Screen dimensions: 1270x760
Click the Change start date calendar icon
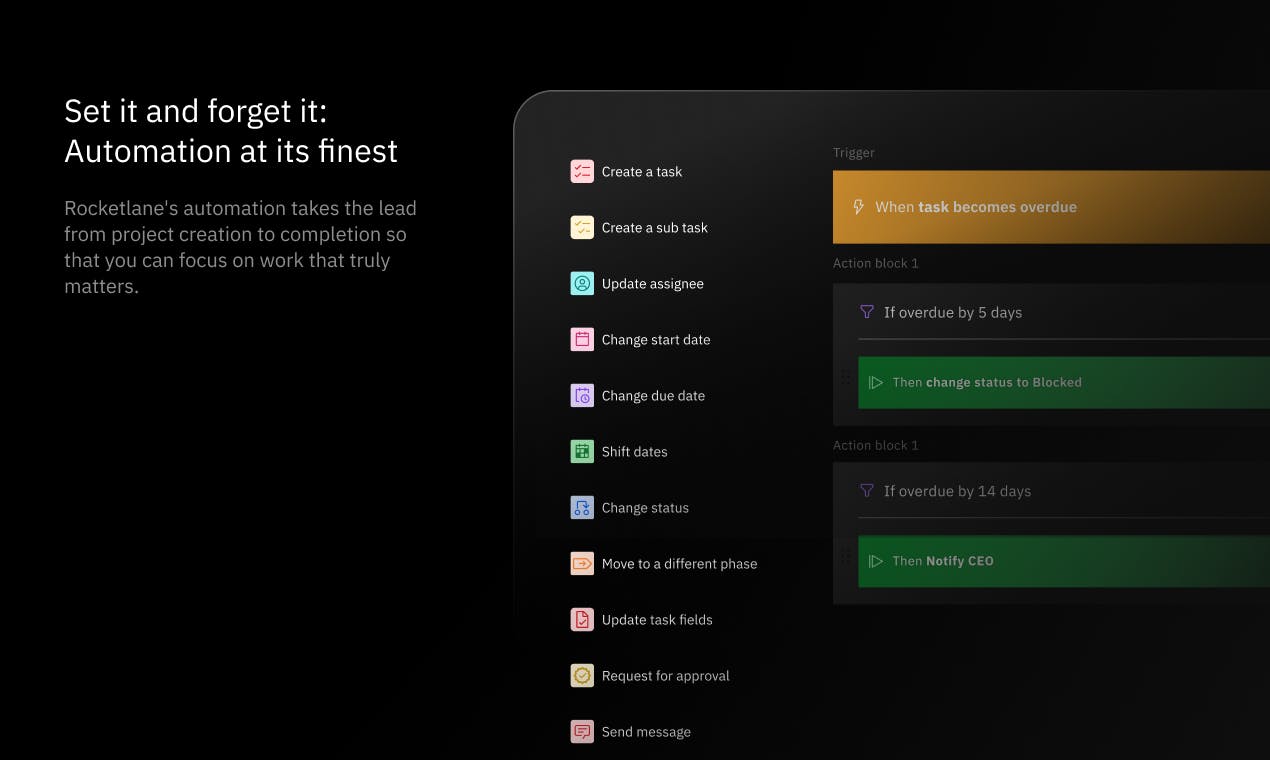pos(582,339)
